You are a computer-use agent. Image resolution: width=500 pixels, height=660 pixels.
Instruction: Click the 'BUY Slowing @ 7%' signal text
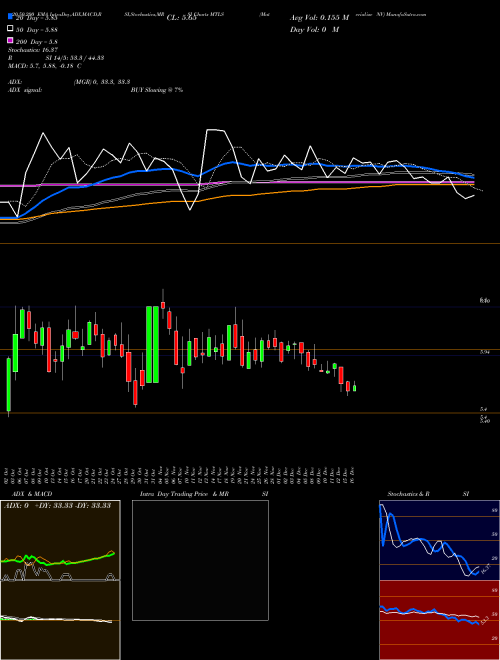tap(157, 90)
